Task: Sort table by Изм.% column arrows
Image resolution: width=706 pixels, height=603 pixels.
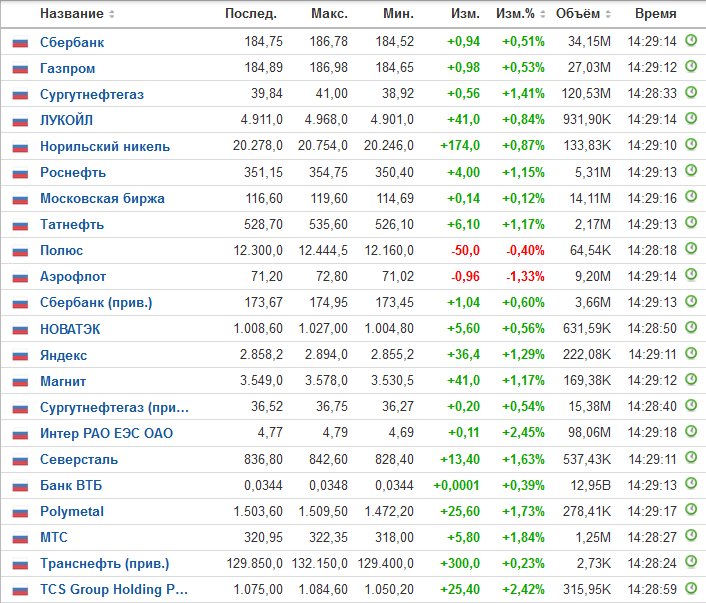Action: (x=543, y=14)
